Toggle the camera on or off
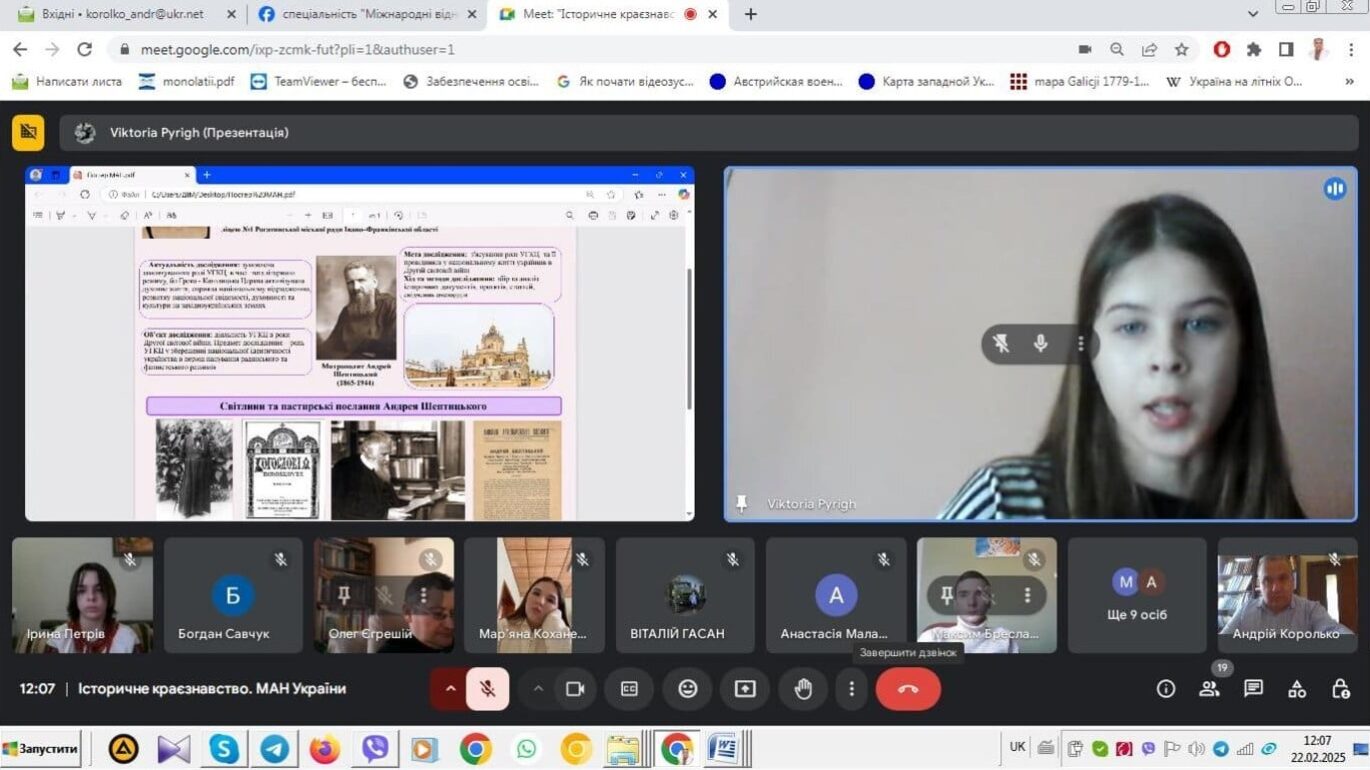 point(575,689)
